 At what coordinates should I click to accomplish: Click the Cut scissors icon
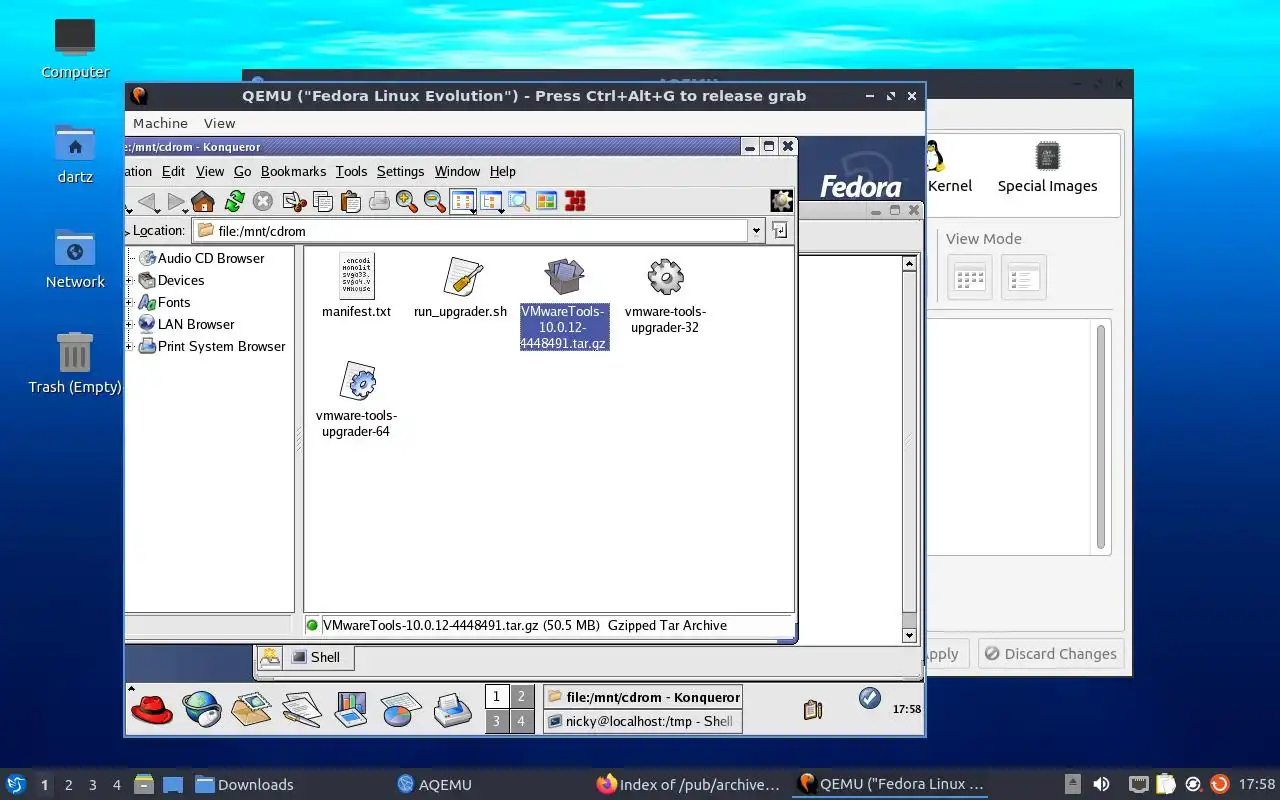point(294,202)
